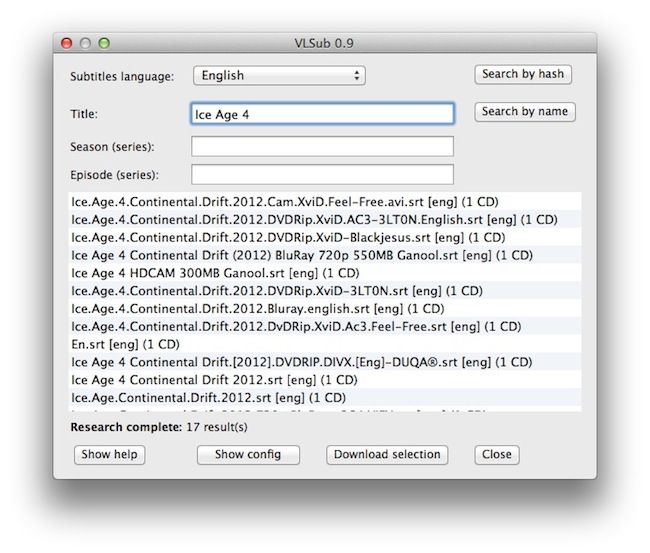Select the DVDRIP.DIVX.[Eng]-DUQA®.srt result
650x553 pixels.
[x=325, y=362]
